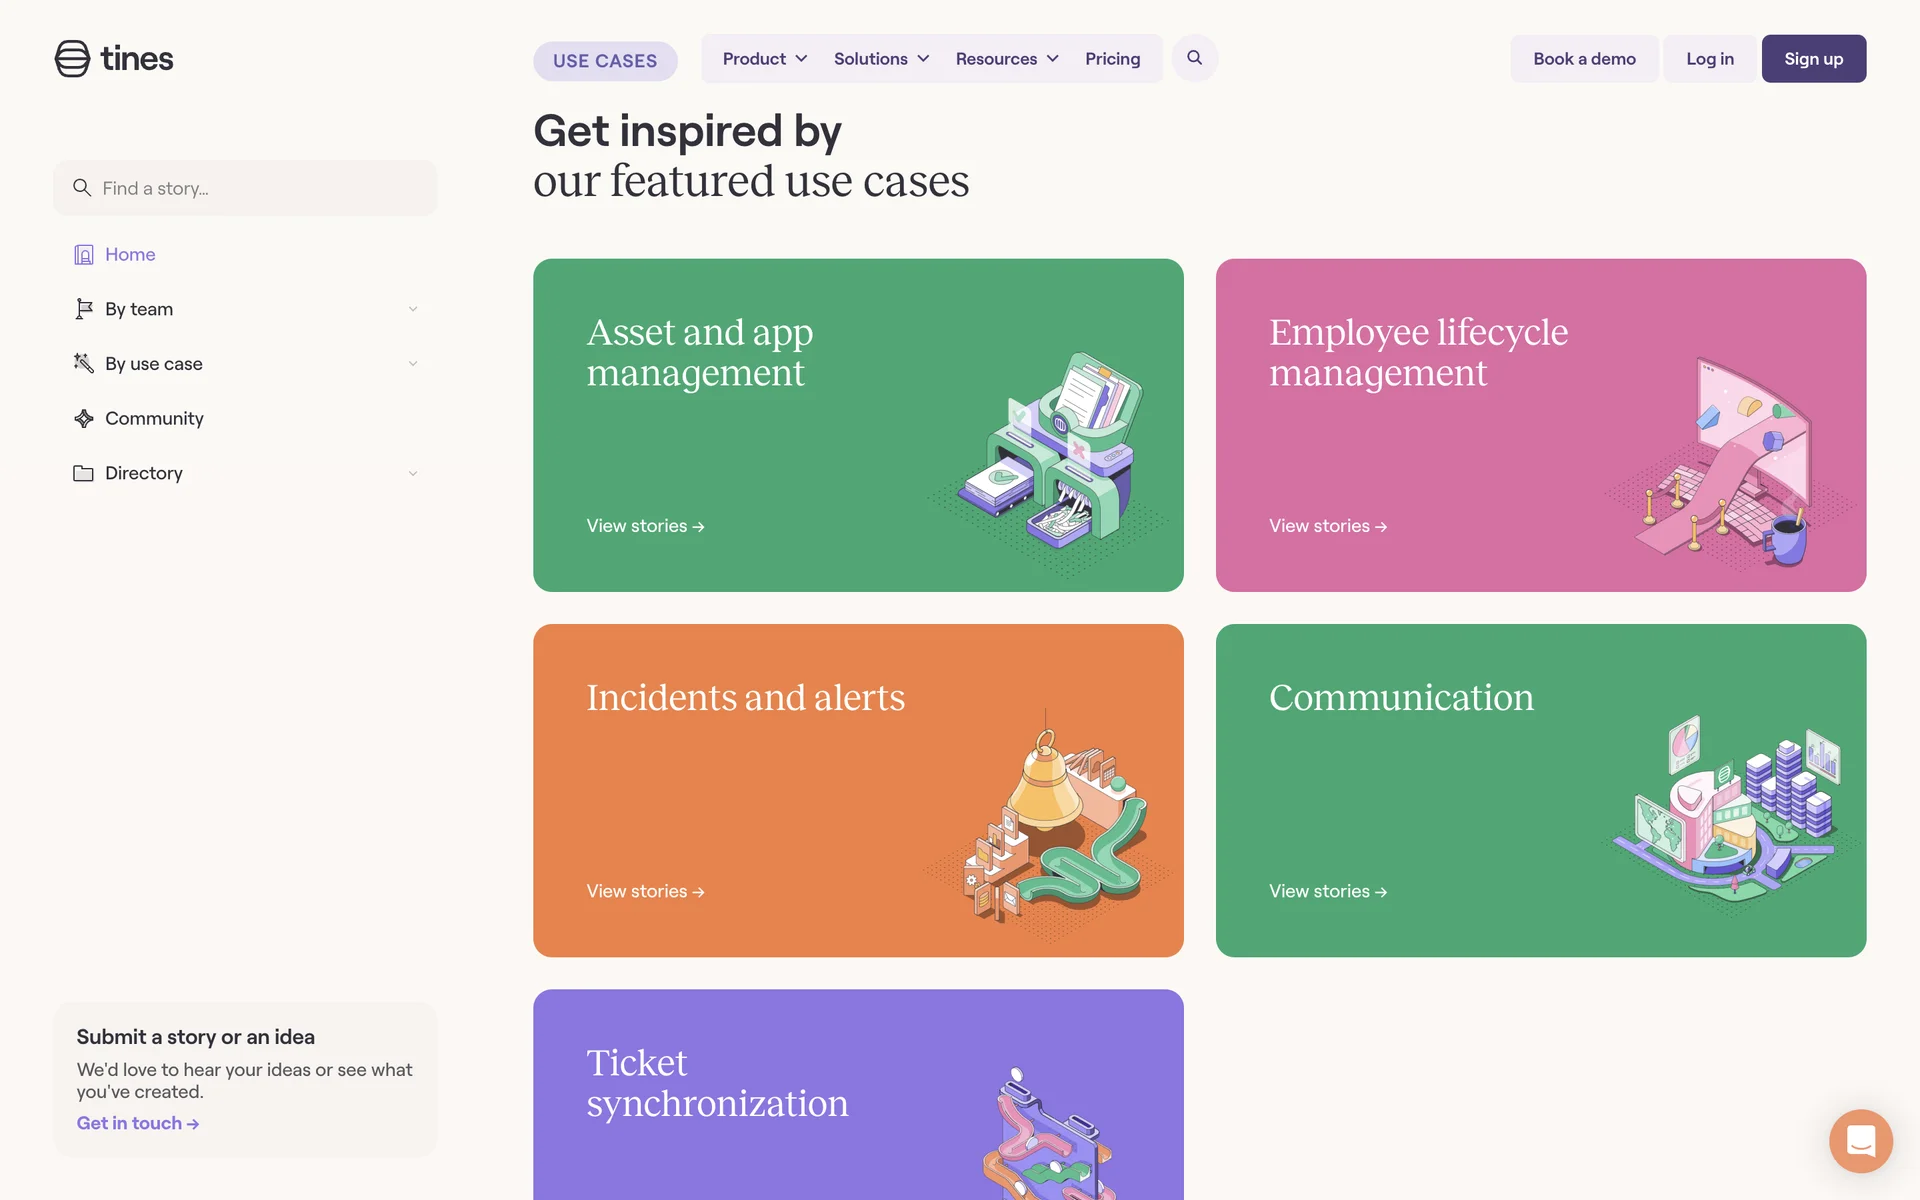The image size is (1920, 1200).
Task: Click the Sign up button
Action: pos(1813,59)
